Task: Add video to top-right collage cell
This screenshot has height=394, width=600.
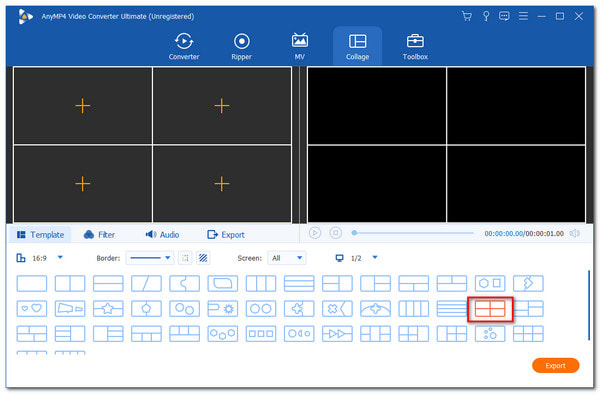Action: point(222,106)
